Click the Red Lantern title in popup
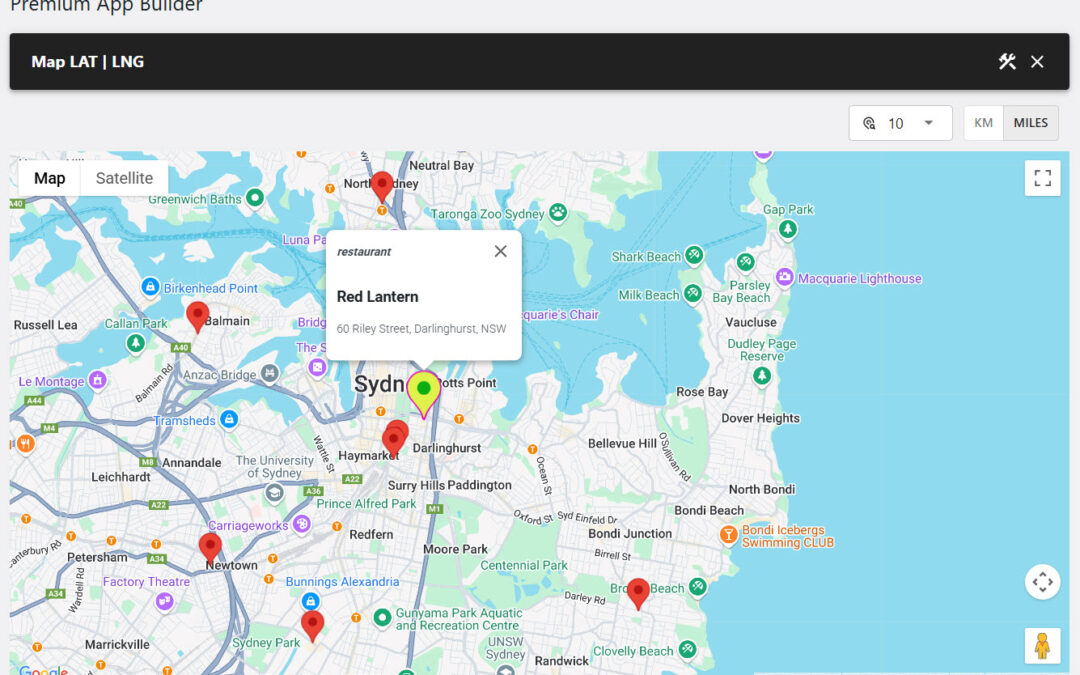Image resolution: width=1080 pixels, height=675 pixels. point(377,297)
